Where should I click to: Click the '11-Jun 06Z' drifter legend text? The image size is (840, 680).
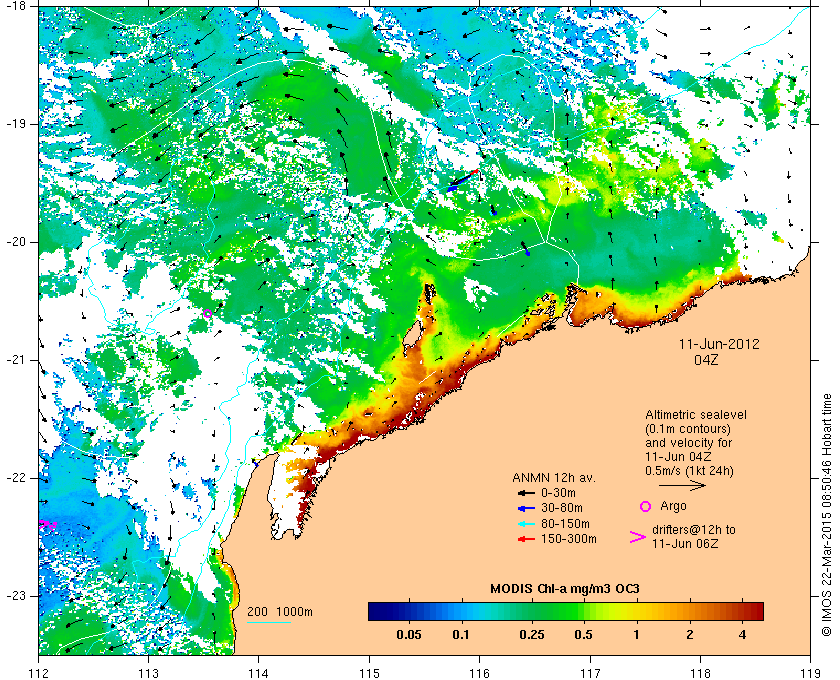point(685,544)
